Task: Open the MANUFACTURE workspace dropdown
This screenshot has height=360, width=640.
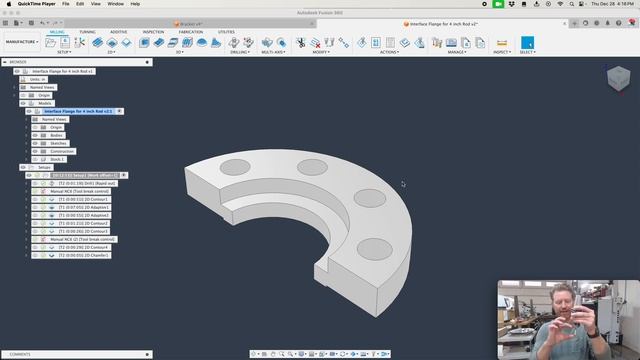Action: coord(22,42)
